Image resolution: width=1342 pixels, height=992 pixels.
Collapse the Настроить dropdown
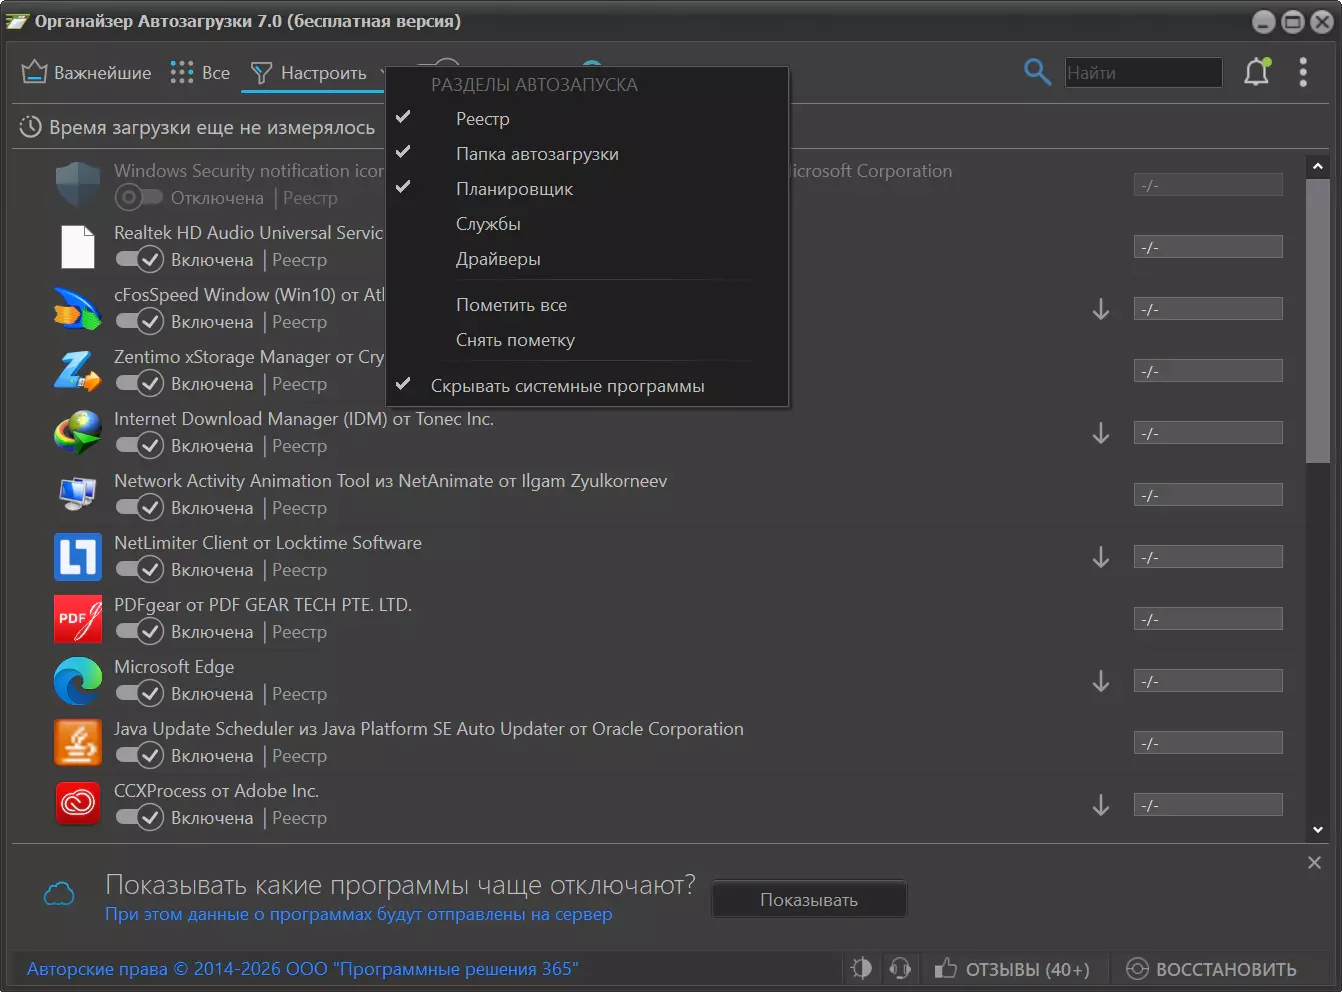[x=313, y=73]
